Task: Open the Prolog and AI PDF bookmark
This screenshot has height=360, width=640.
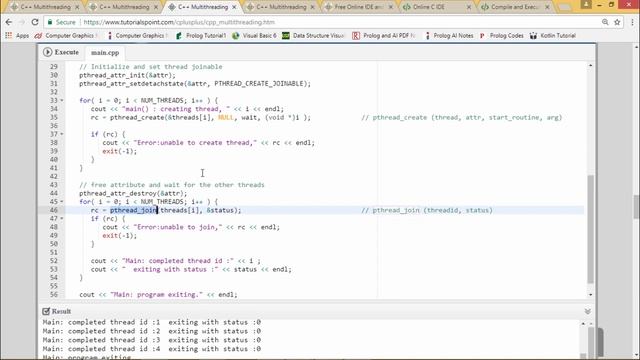Action: pyautogui.click(x=384, y=36)
